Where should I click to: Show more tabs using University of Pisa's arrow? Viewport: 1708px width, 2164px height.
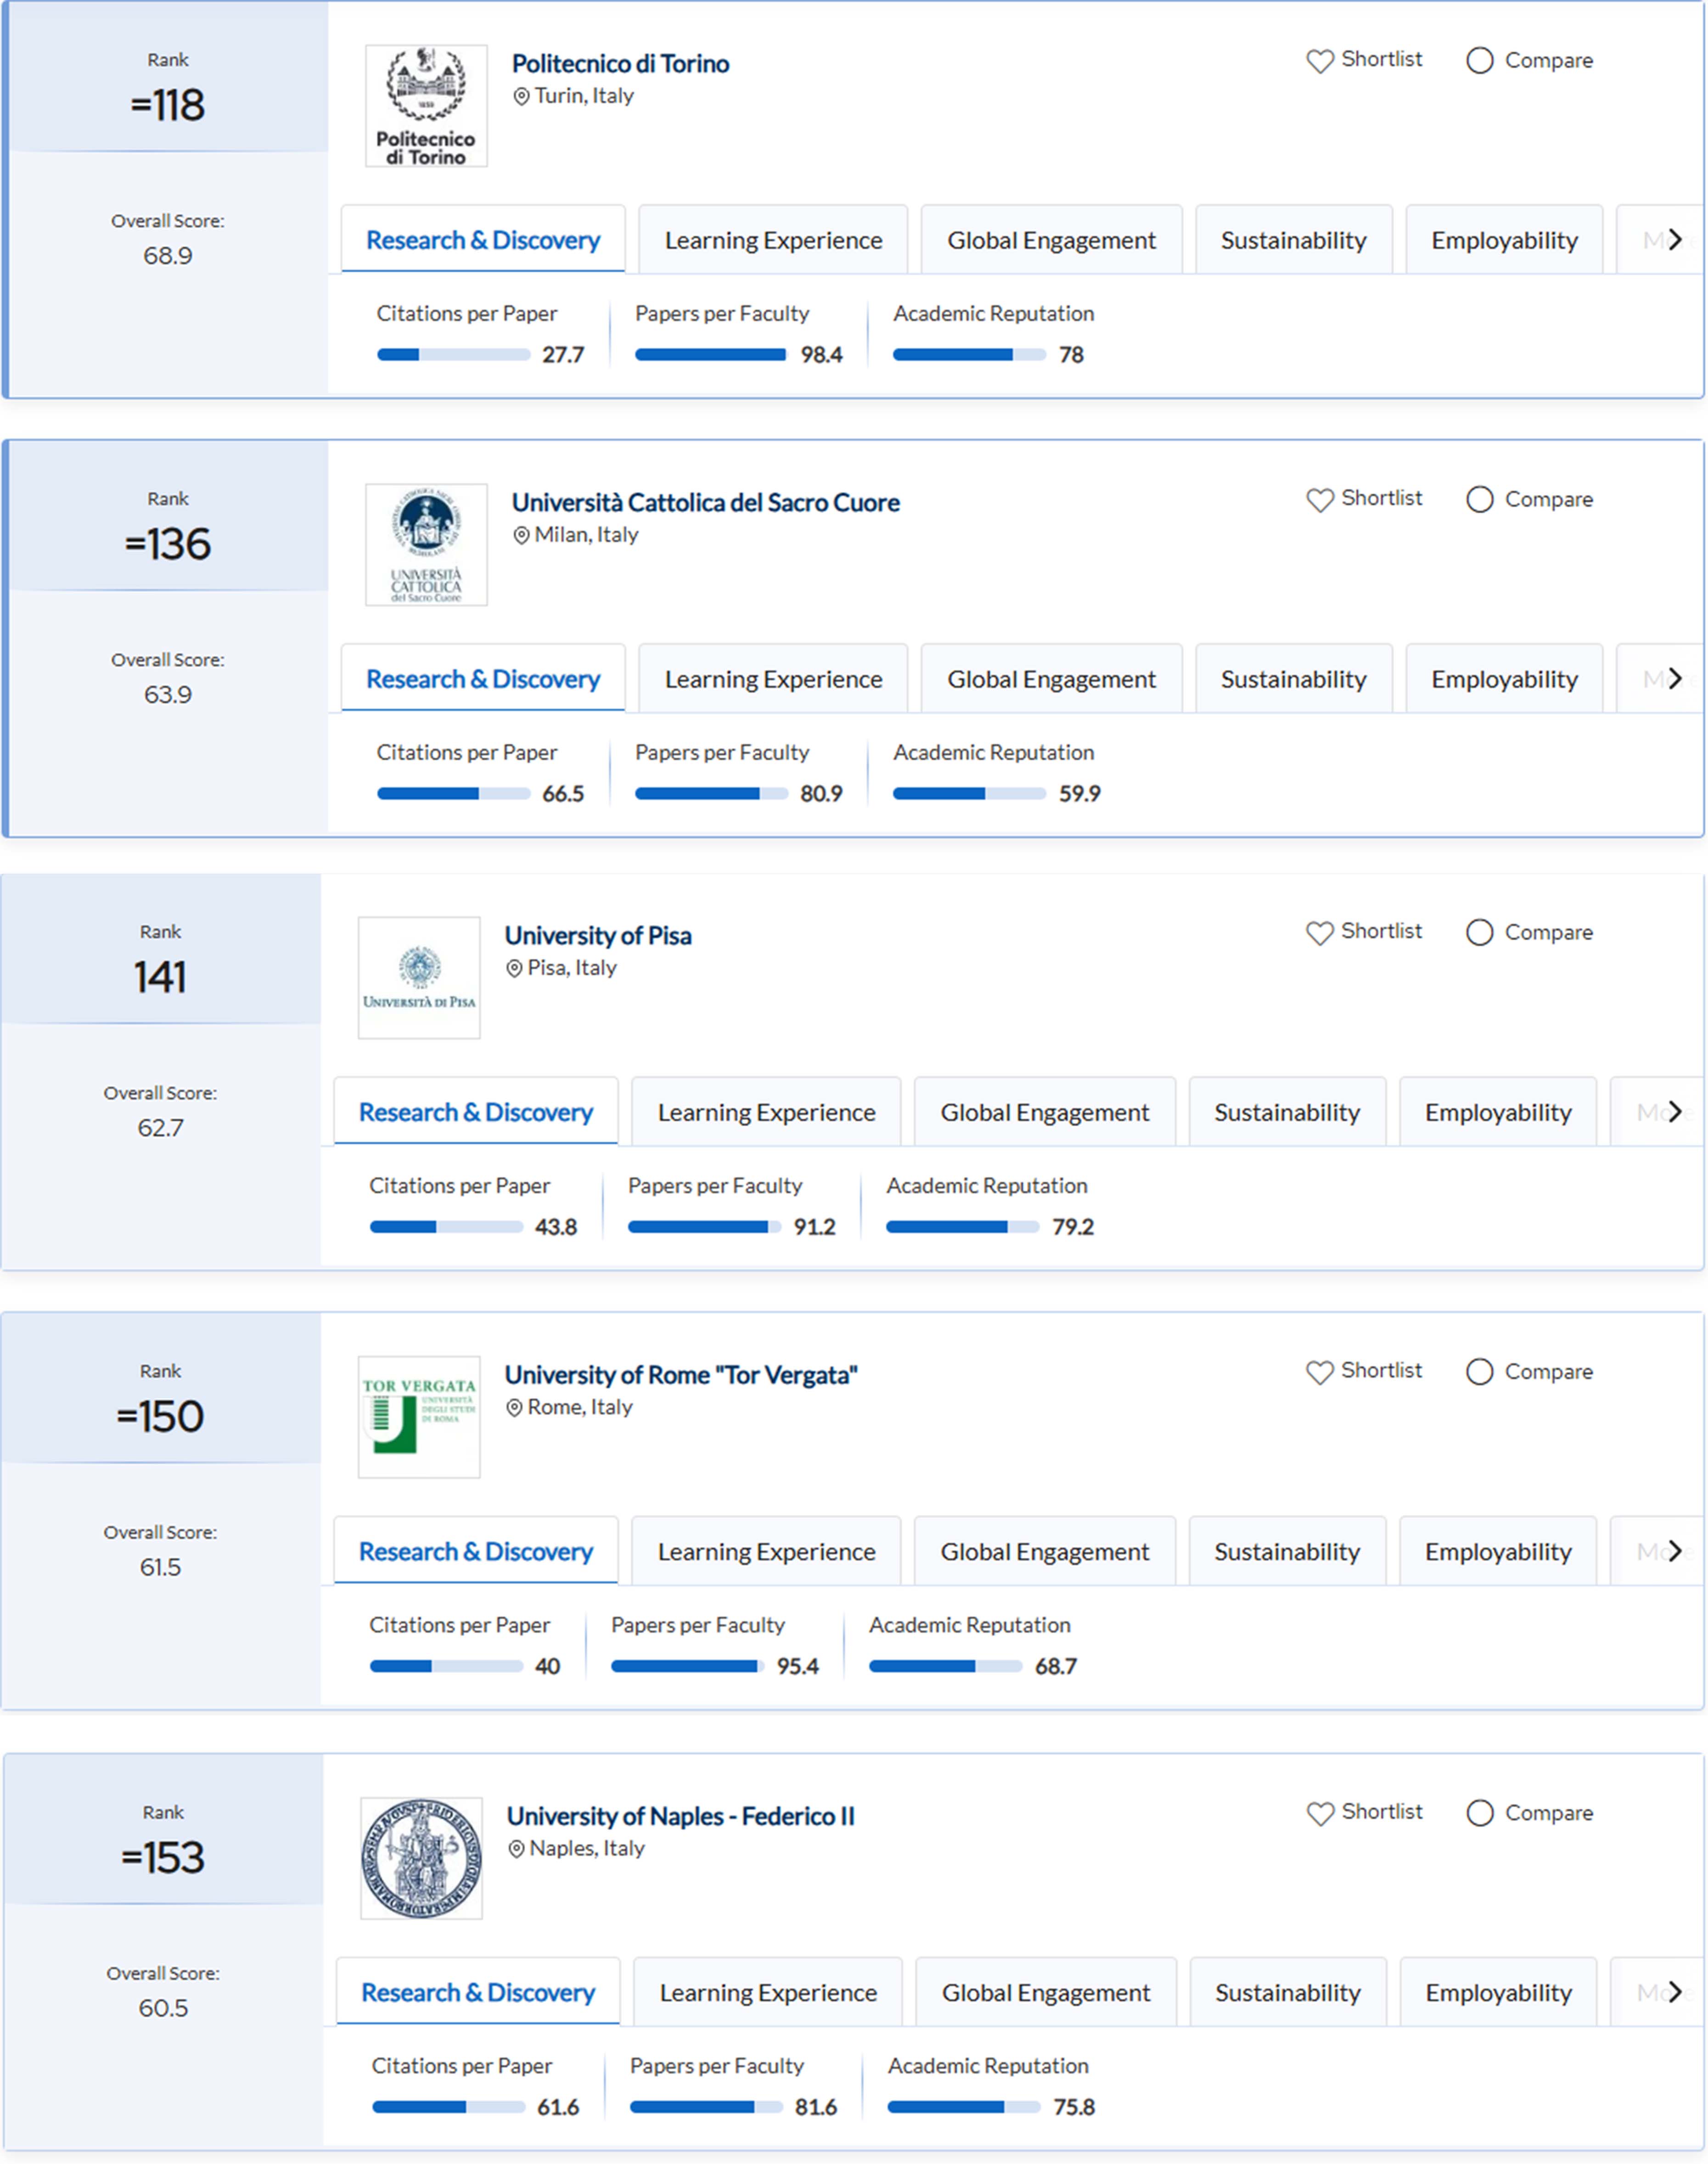(1675, 1111)
